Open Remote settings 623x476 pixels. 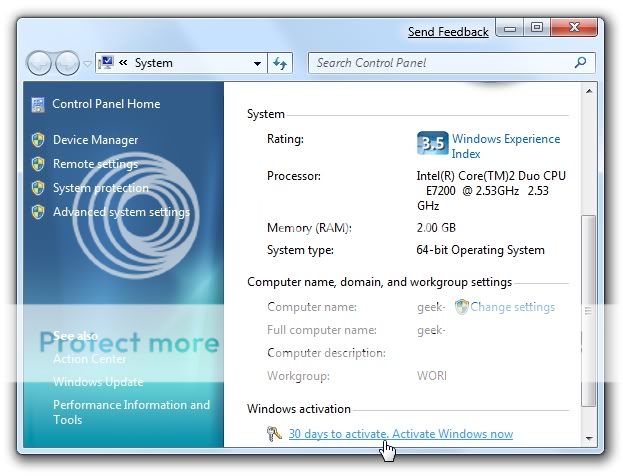95,164
